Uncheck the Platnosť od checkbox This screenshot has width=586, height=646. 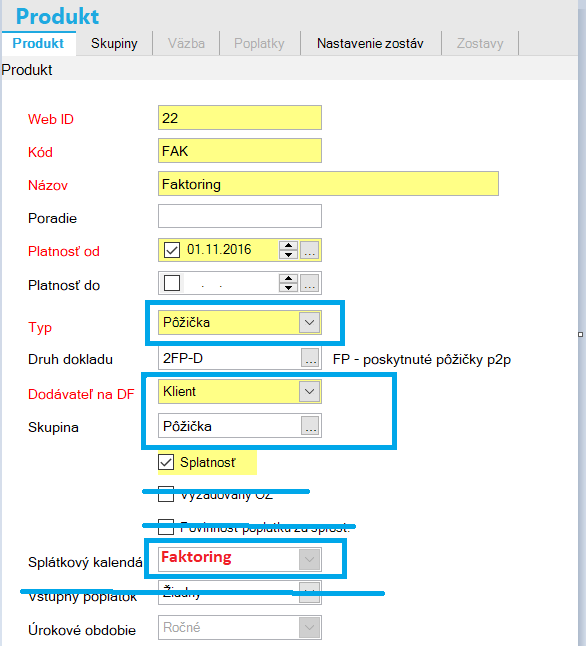pyautogui.click(x=172, y=250)
